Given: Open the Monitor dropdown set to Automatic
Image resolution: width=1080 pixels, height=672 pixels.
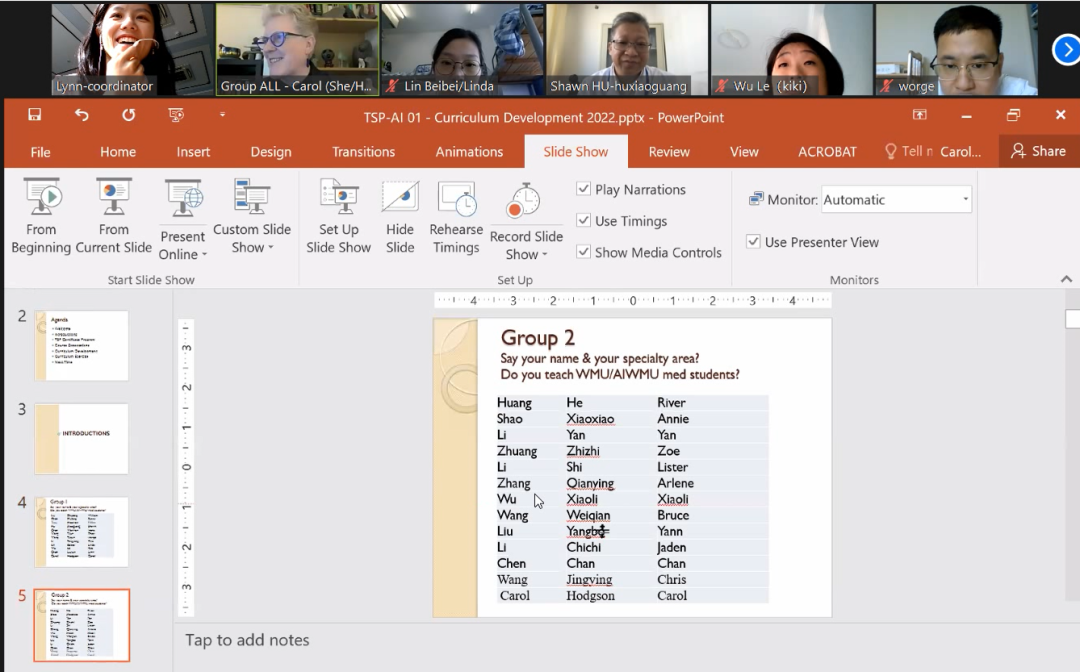Looking at the screenshot, I should [x=896, y=200].
